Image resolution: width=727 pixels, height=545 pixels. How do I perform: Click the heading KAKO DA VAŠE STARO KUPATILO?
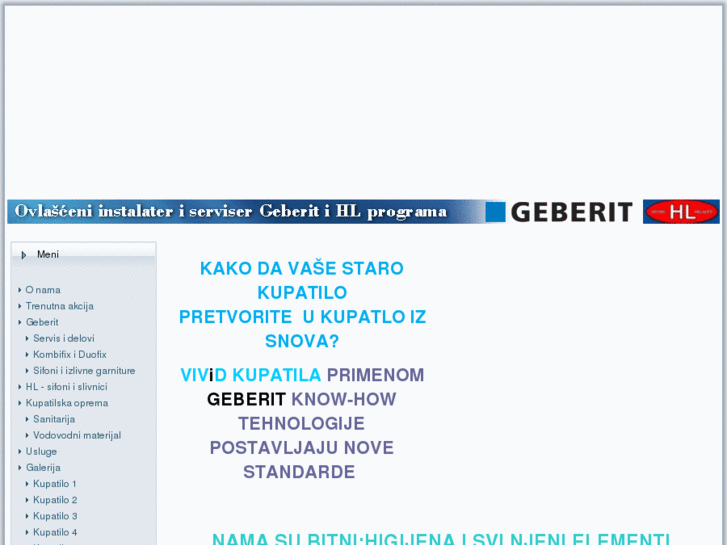[x=302, y=281]
